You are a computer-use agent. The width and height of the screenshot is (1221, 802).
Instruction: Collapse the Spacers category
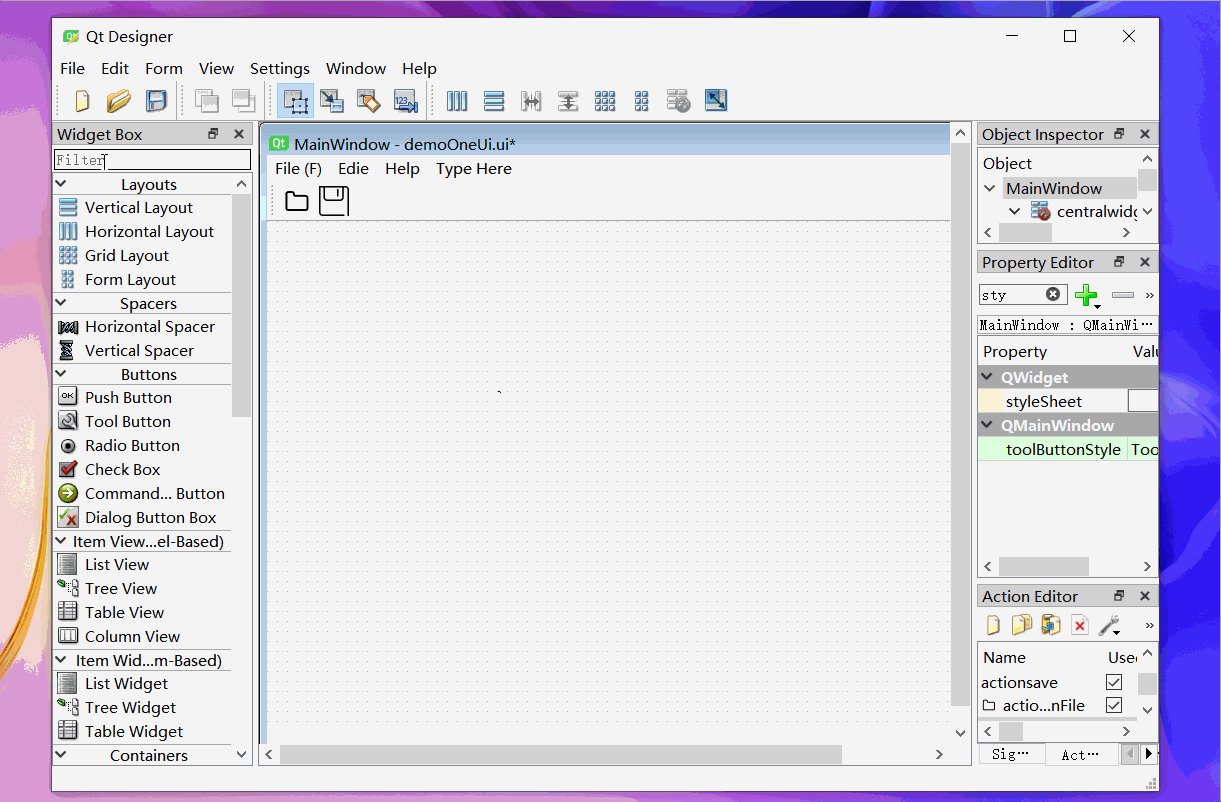(x=60, y=303)
